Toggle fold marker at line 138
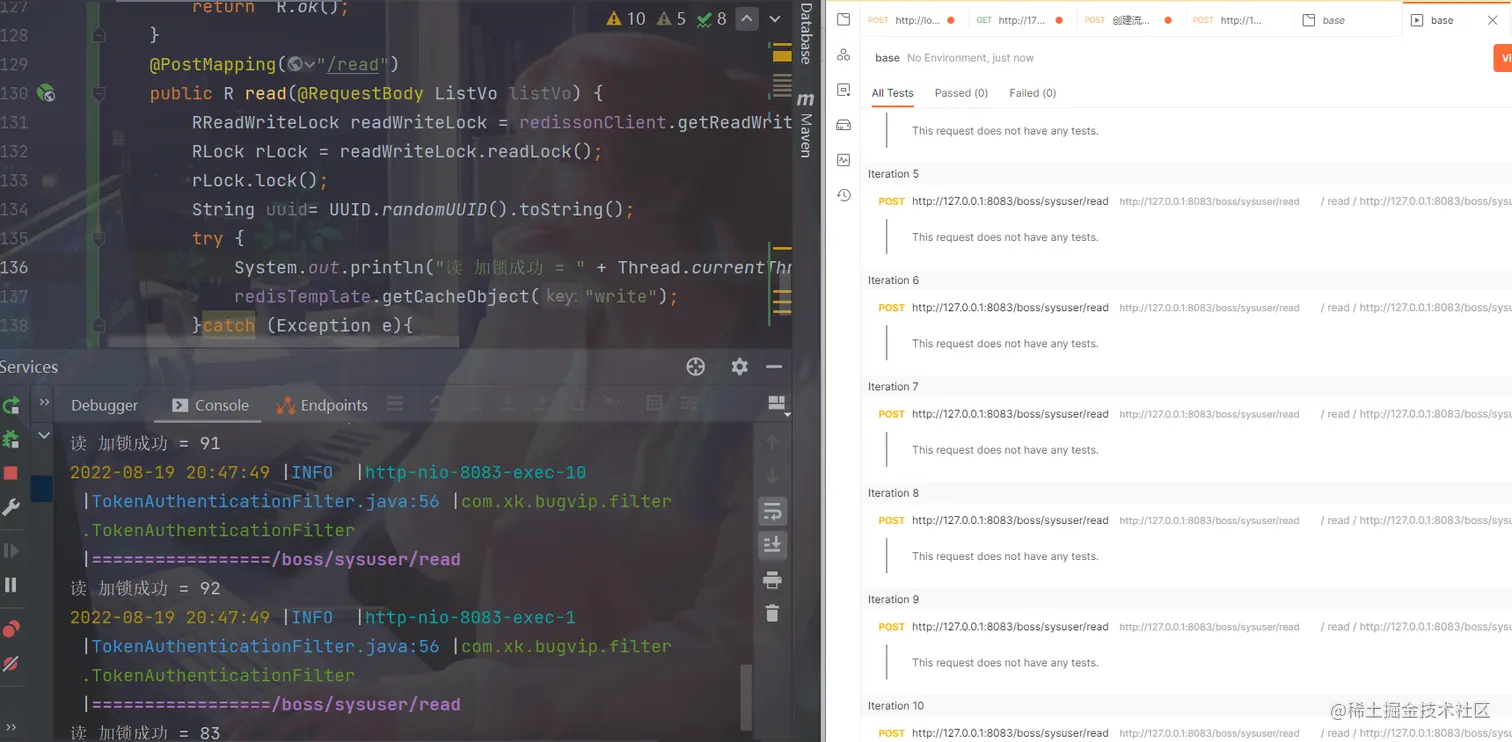 pos(99,325)
